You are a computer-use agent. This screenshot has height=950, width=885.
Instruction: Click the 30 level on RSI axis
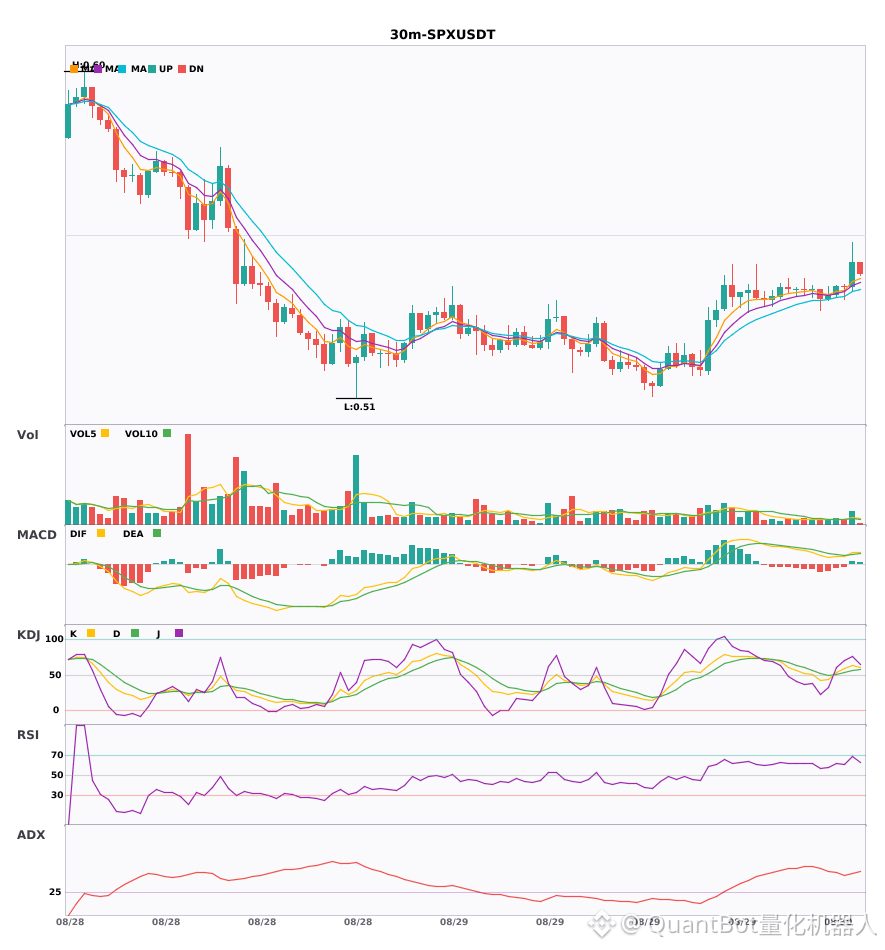[57, 795]
